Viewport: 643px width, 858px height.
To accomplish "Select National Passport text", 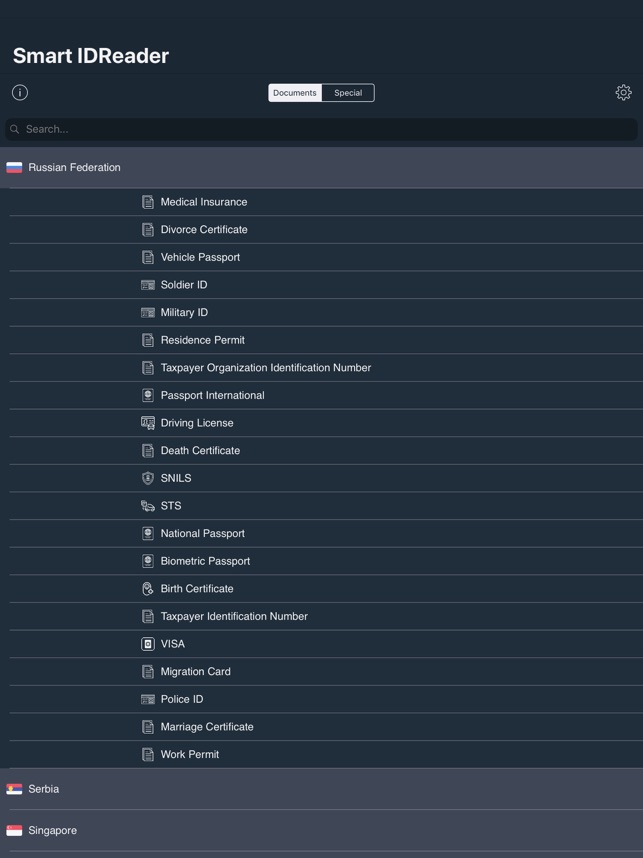I will coord(202,534).
